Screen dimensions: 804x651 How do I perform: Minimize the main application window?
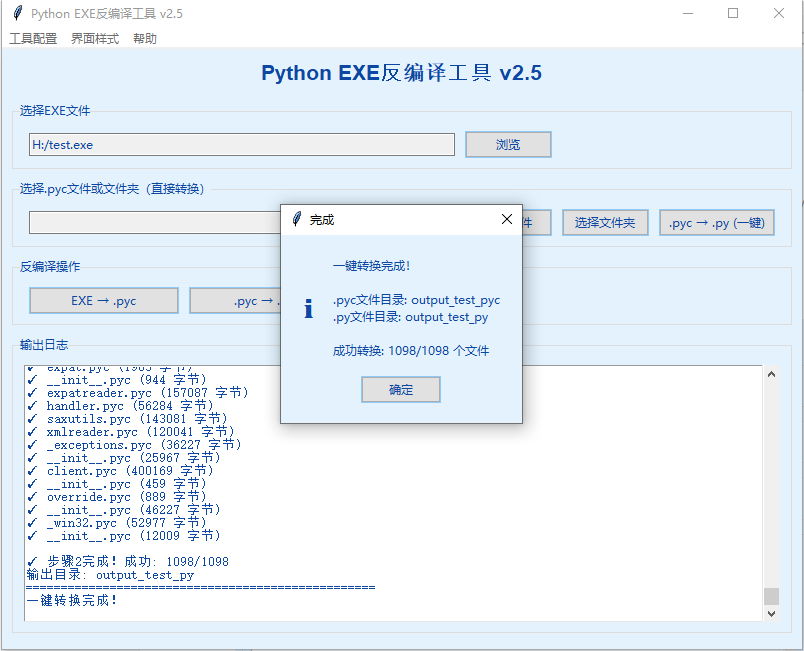click(688, 13)
